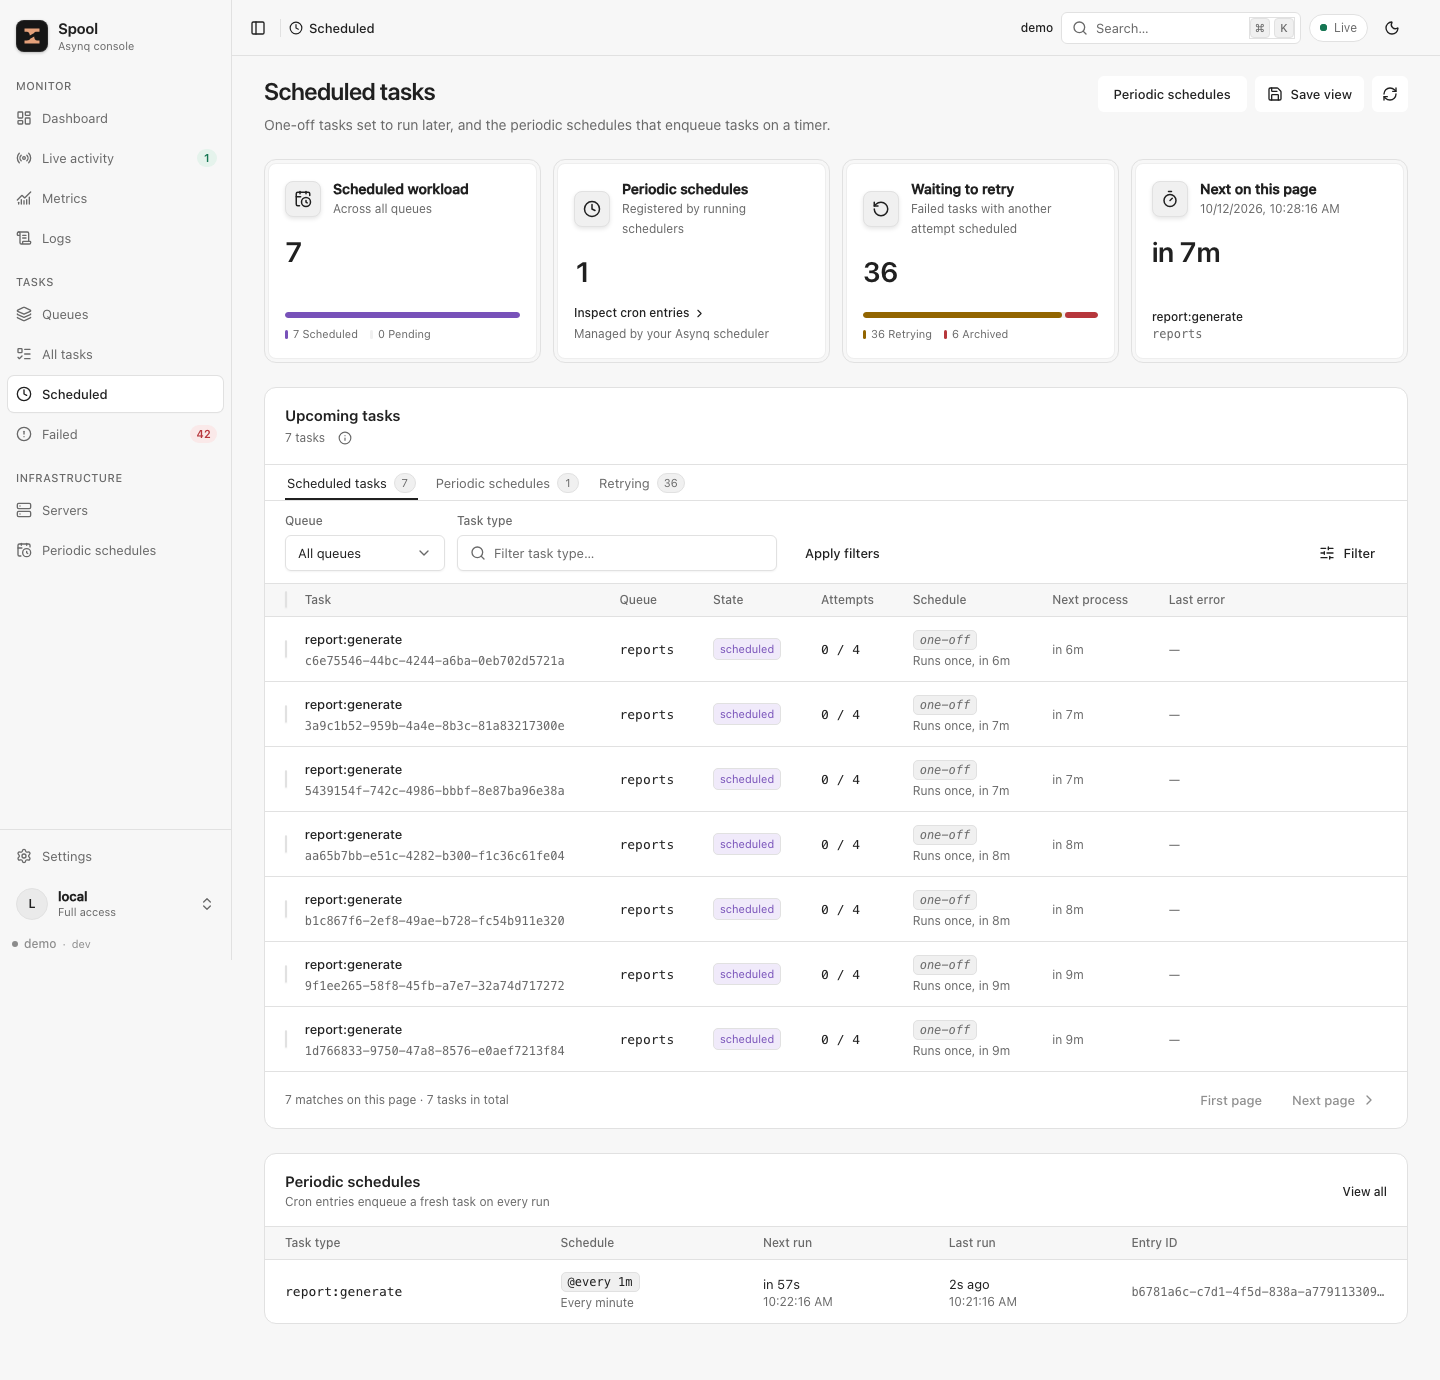Click the retry icon on the Waiting to retry card
Screen dimensions: 1440x1380
point(881,209)
